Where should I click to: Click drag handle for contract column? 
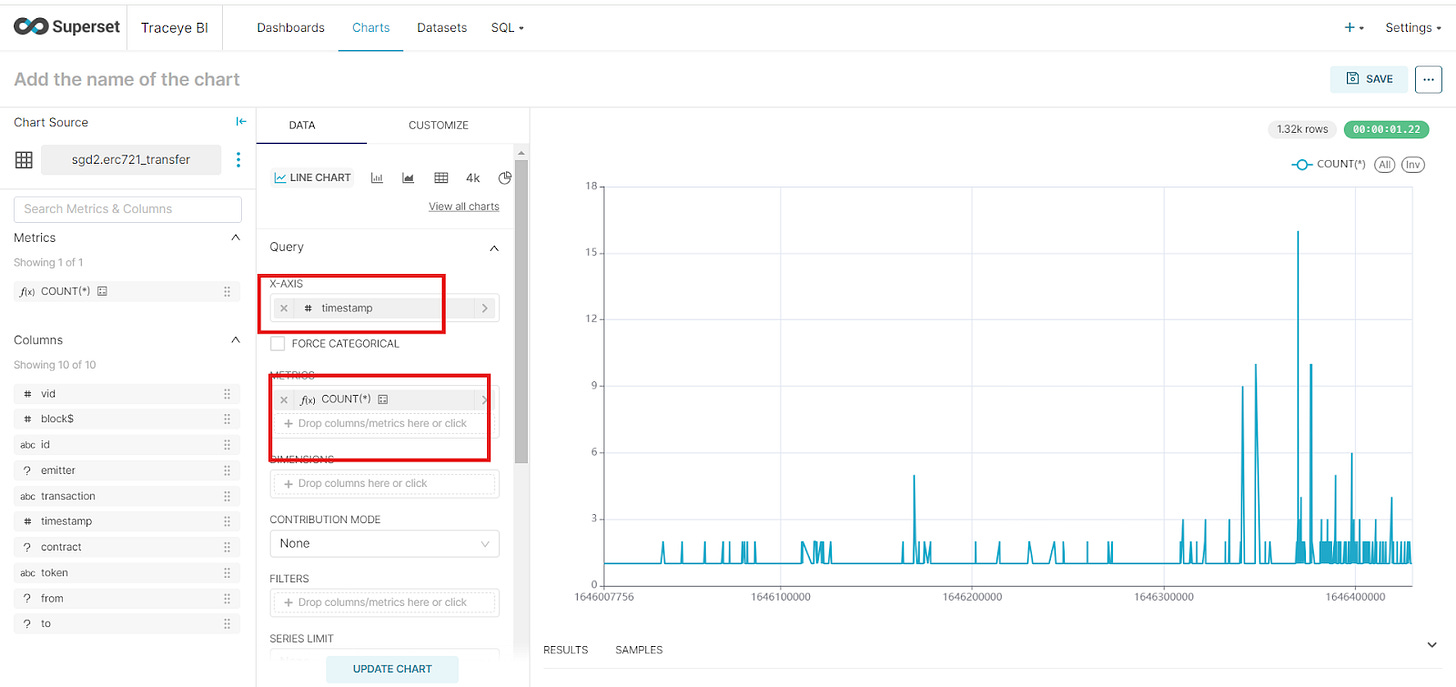[227, 547]
